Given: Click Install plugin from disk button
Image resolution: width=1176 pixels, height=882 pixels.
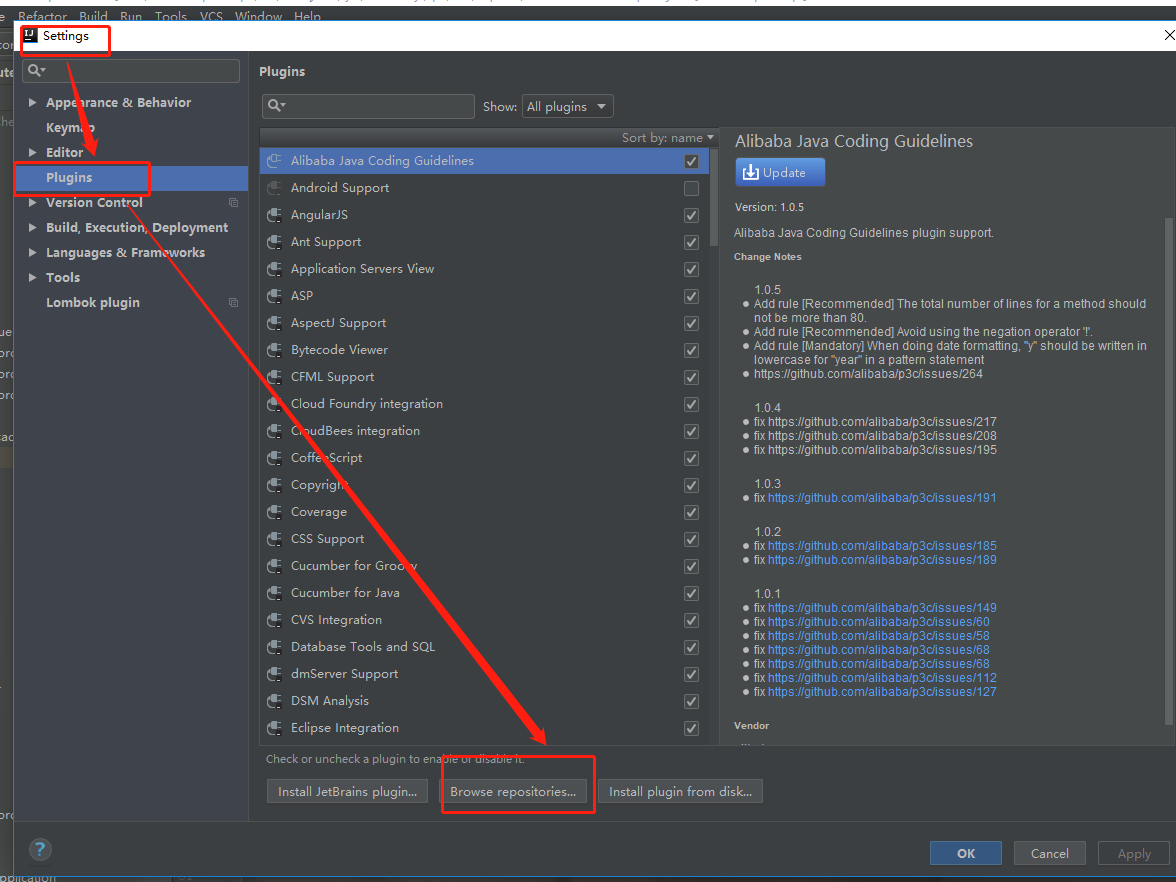Looking at the screenshot, I should [680, 791].
